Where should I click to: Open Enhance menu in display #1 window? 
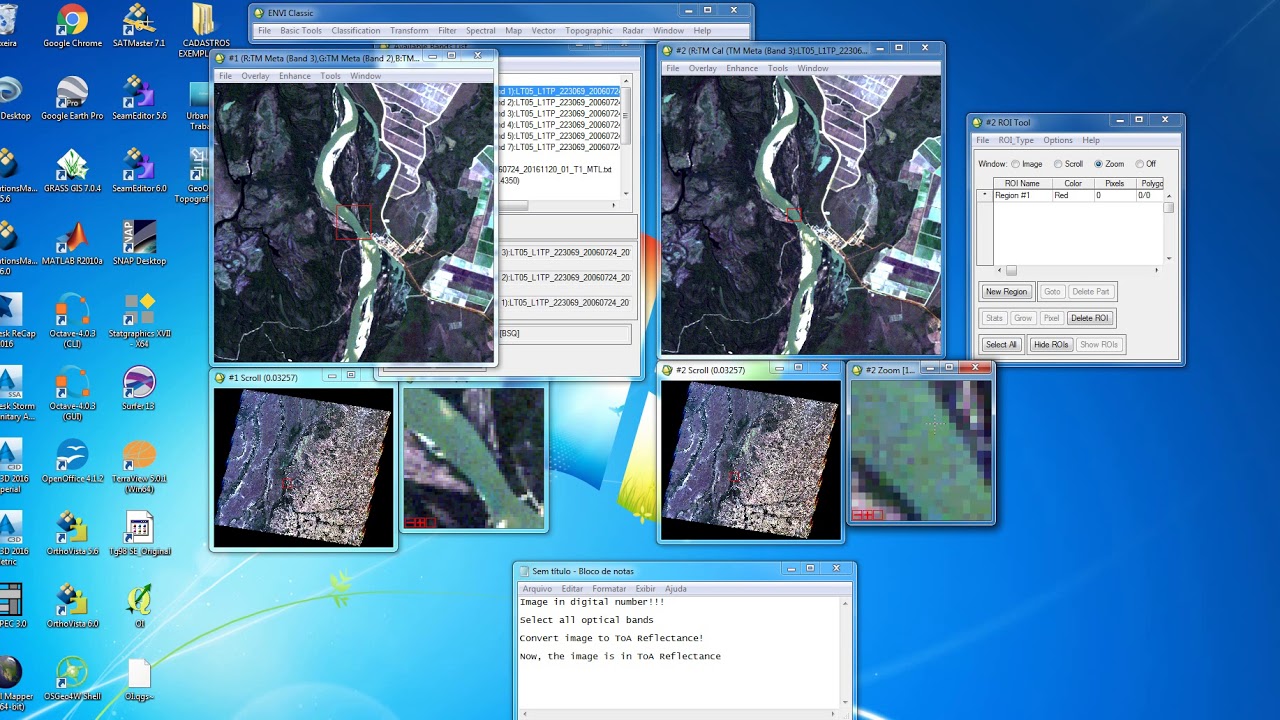pos(294,76)
